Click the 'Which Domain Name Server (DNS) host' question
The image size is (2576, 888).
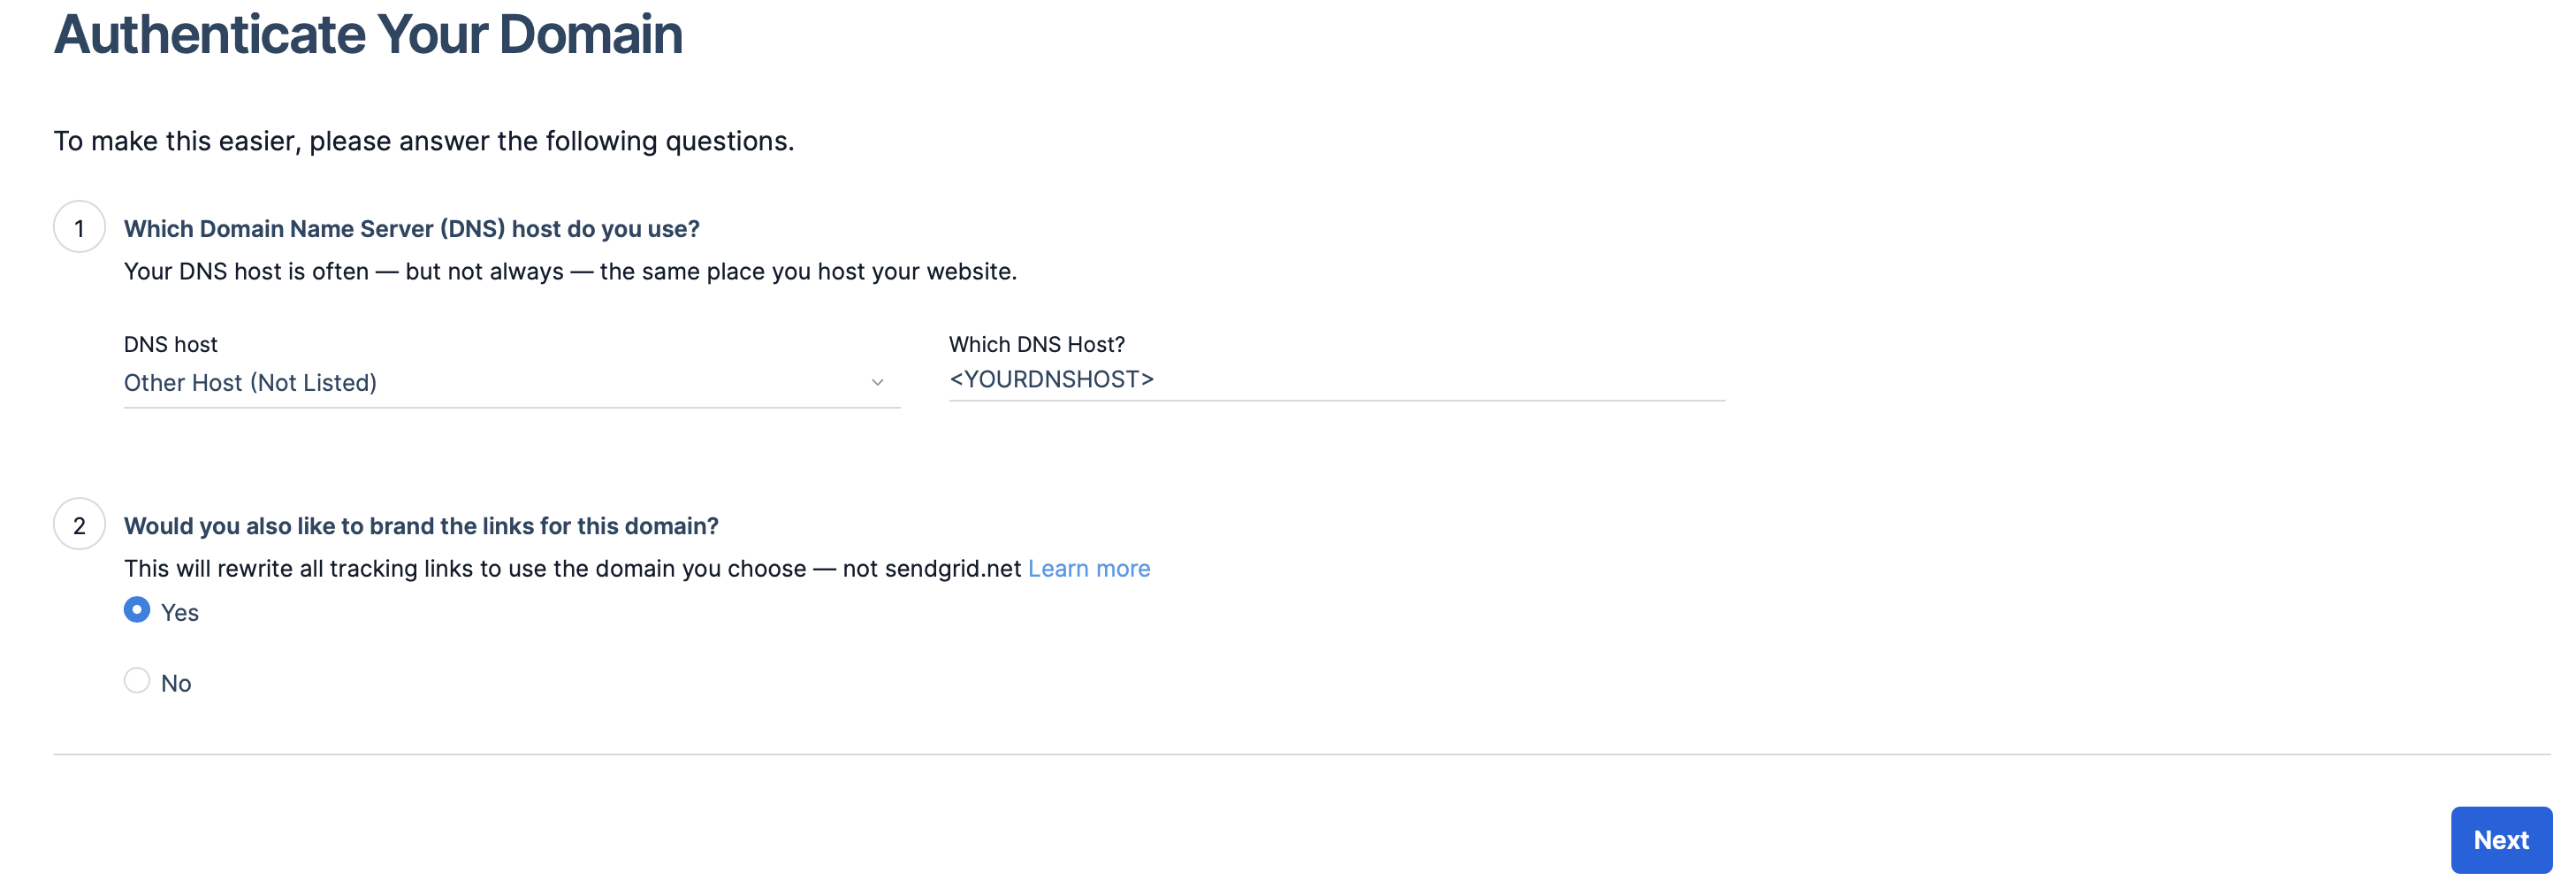pos(411,229)
